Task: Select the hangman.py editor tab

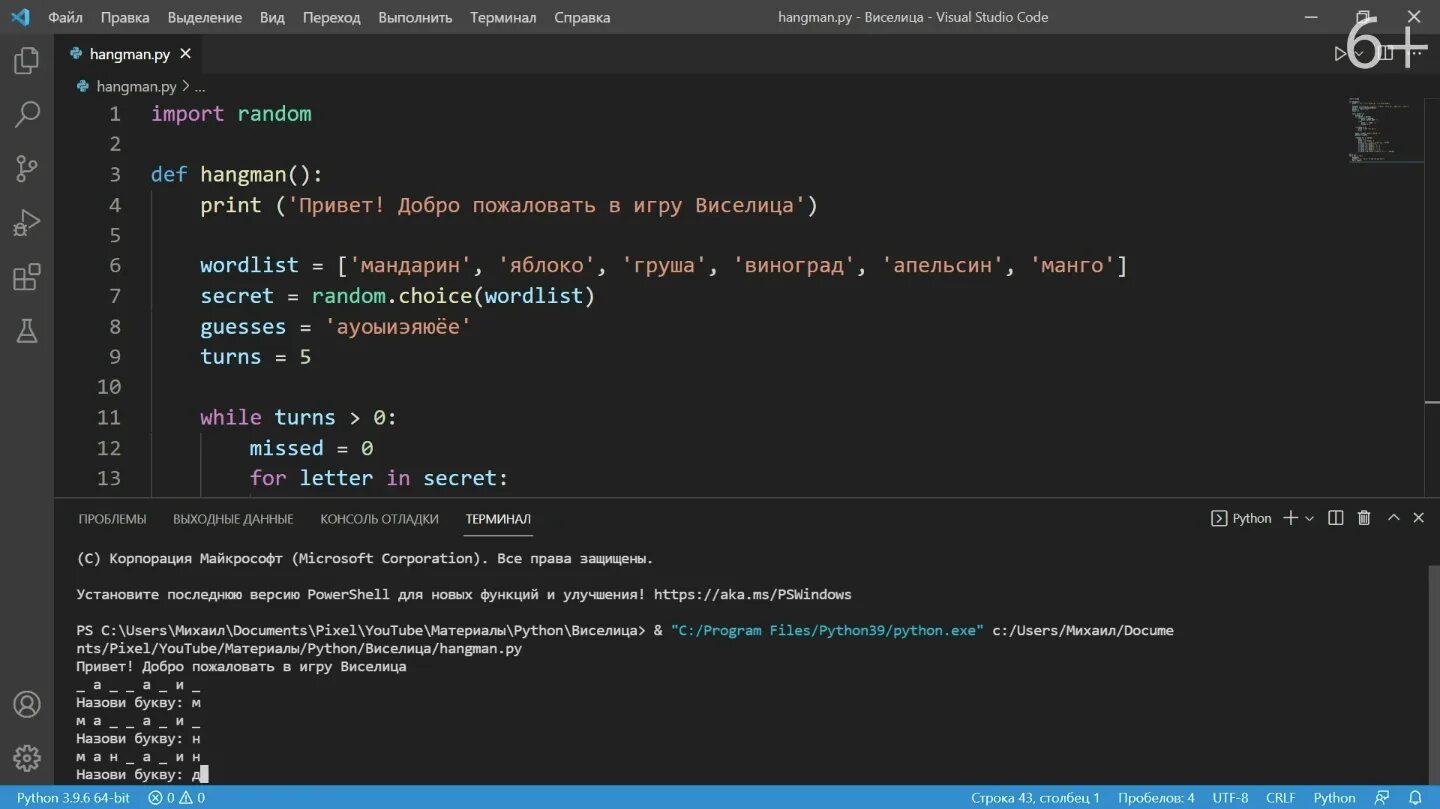Action: click(x=129, y=54)
